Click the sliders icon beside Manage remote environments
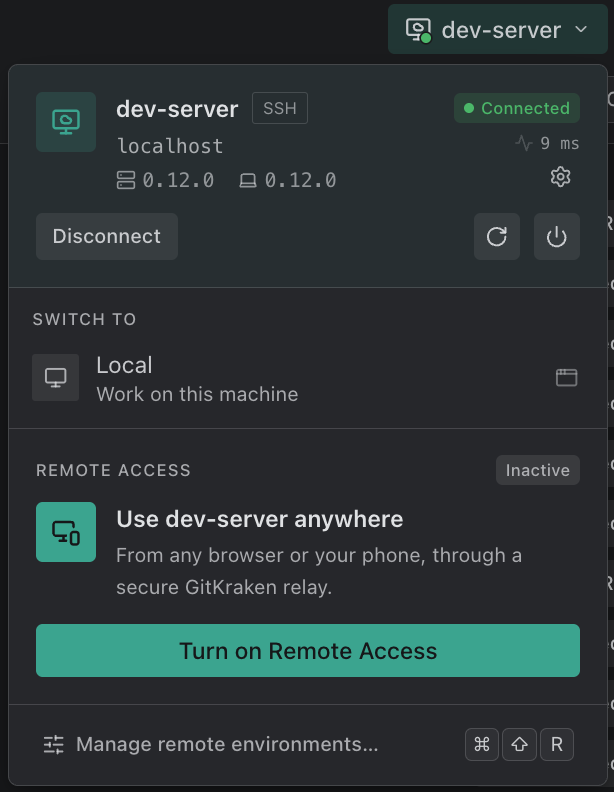 point(54,745)
